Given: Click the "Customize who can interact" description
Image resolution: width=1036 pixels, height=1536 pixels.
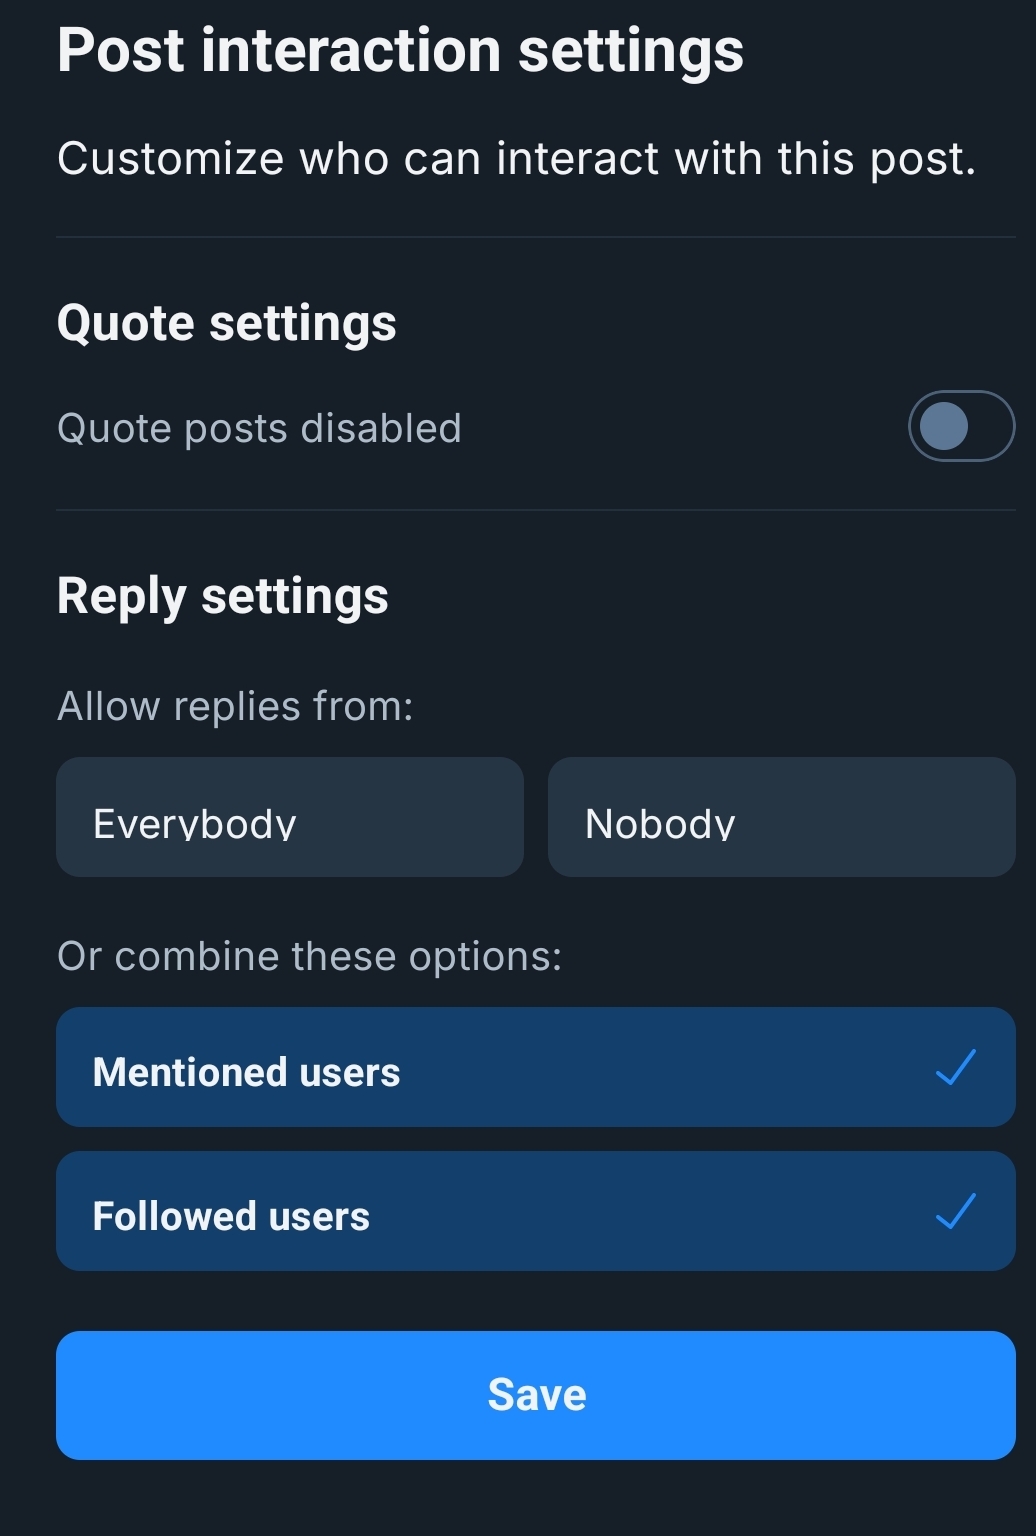Looking at the screenshot, I should coord(516,159).
